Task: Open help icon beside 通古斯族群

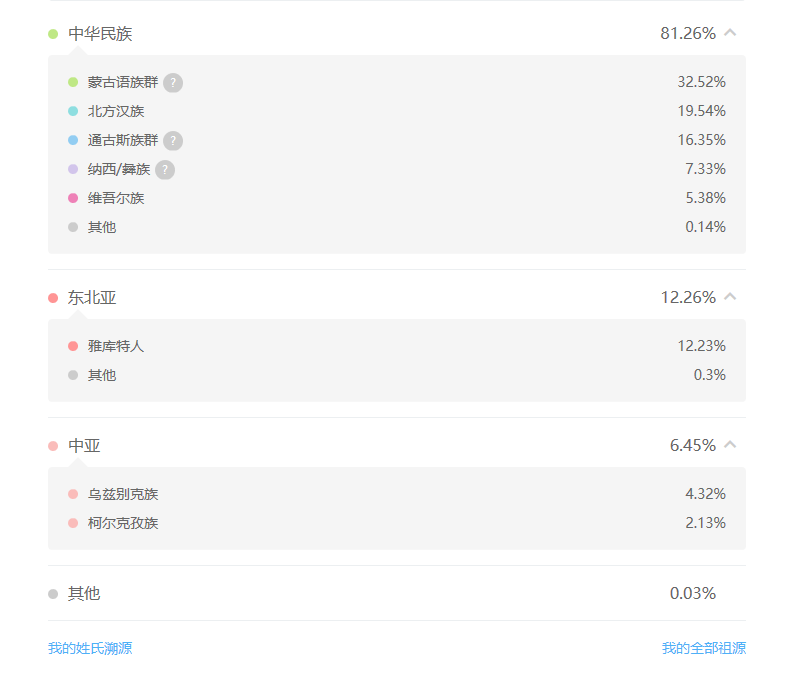Action: (173, 141)
